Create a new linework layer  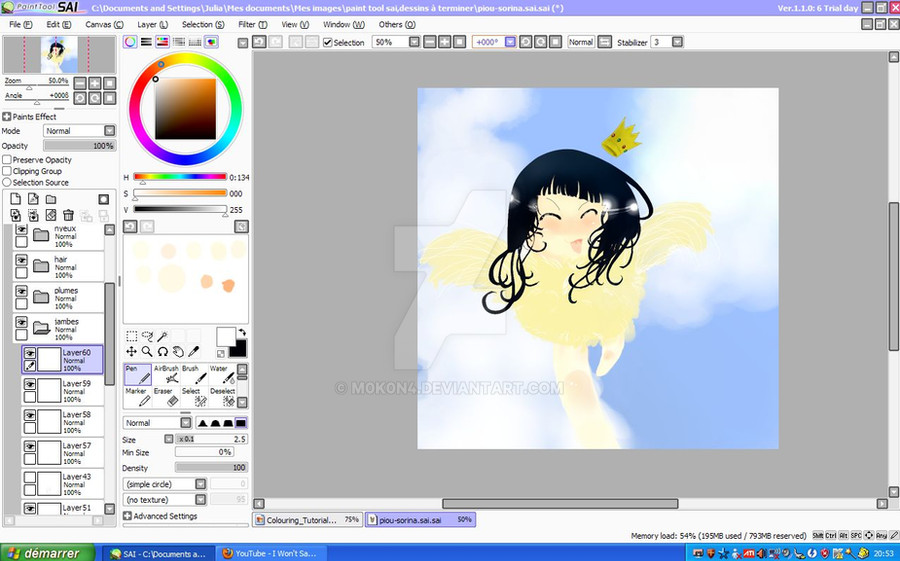(x=33, y=199)
